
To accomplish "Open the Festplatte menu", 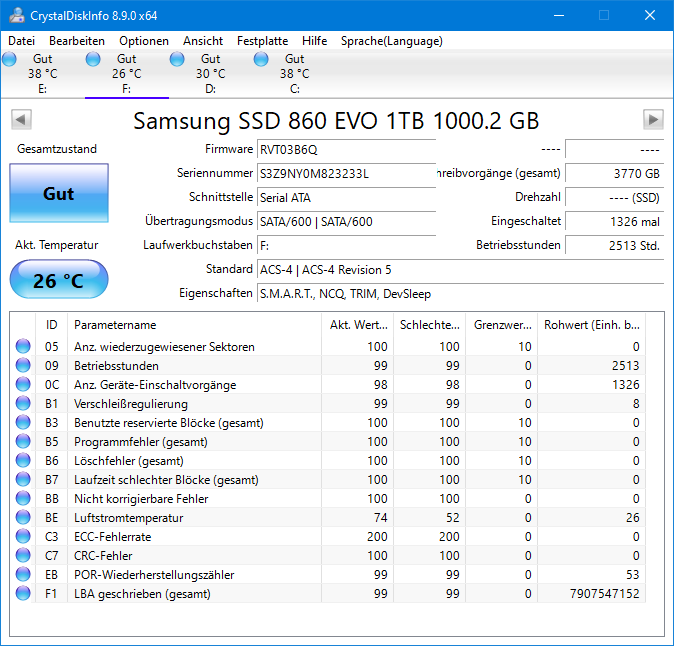I will point(262,41).
